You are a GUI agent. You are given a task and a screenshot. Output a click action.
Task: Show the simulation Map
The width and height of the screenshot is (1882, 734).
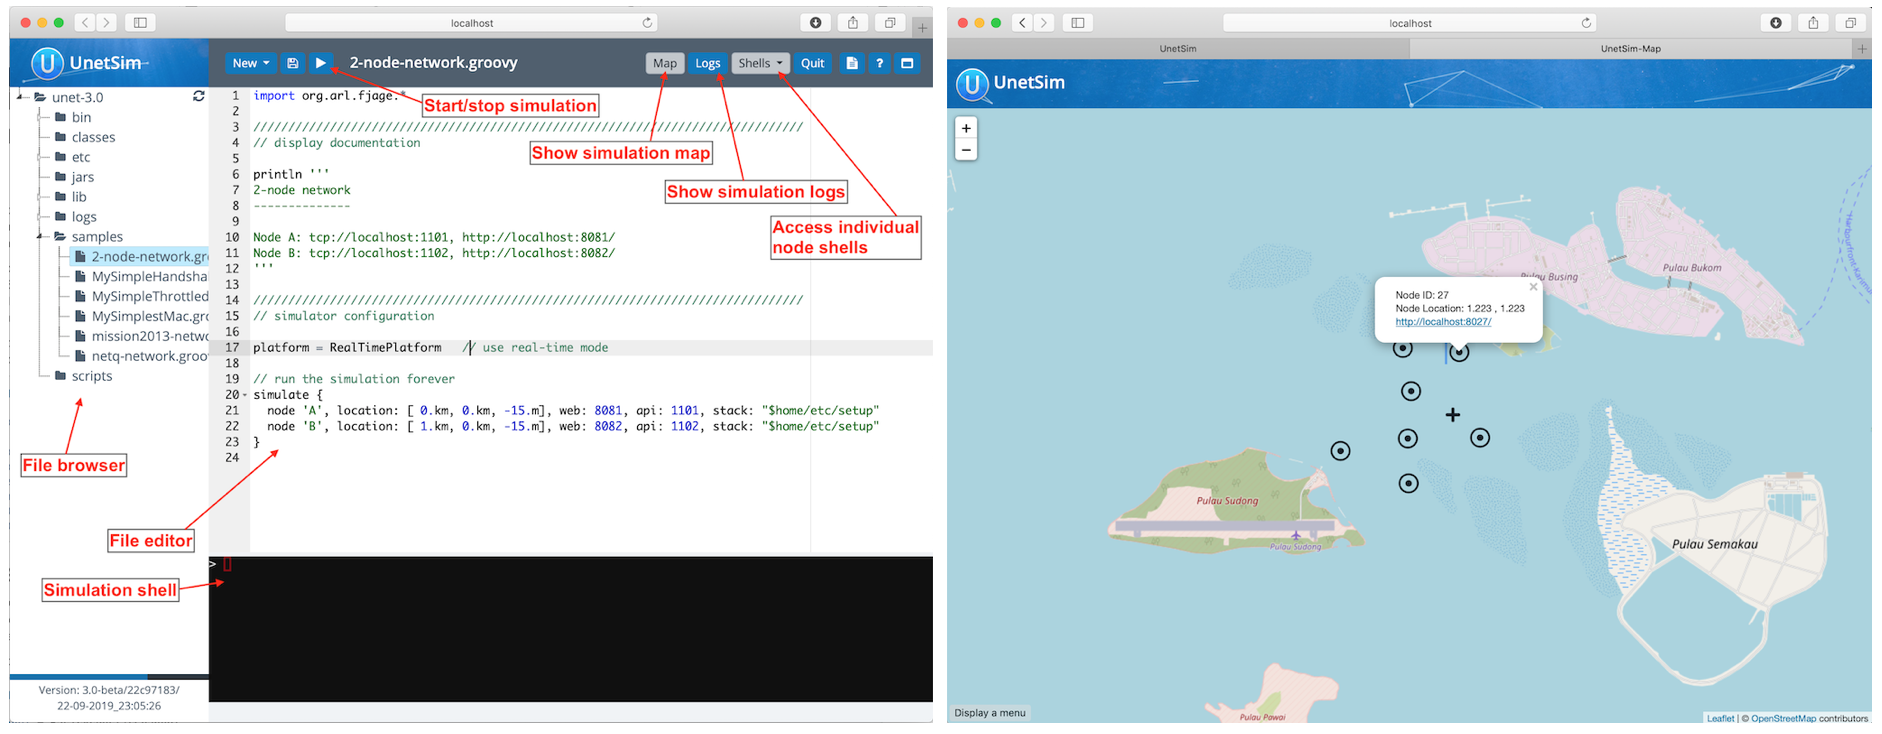coord(664,63)
